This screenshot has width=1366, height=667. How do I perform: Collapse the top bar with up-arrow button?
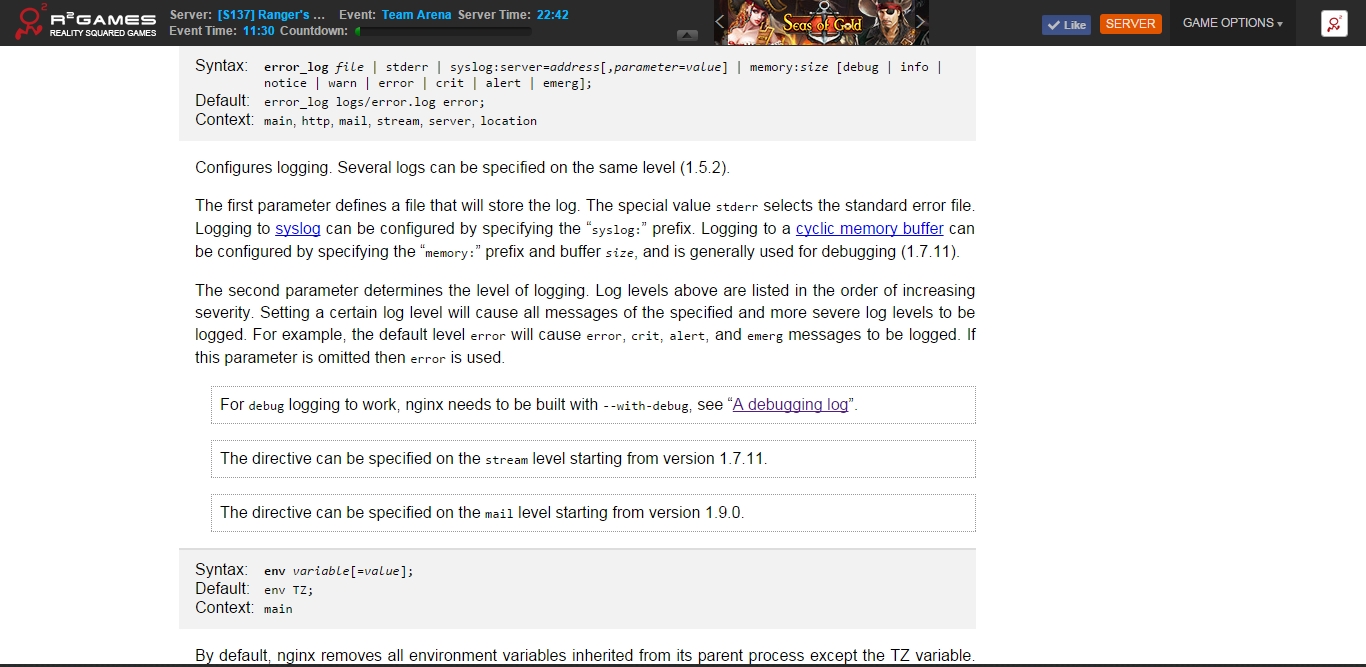pyautogui.click(x=687, y=36)
